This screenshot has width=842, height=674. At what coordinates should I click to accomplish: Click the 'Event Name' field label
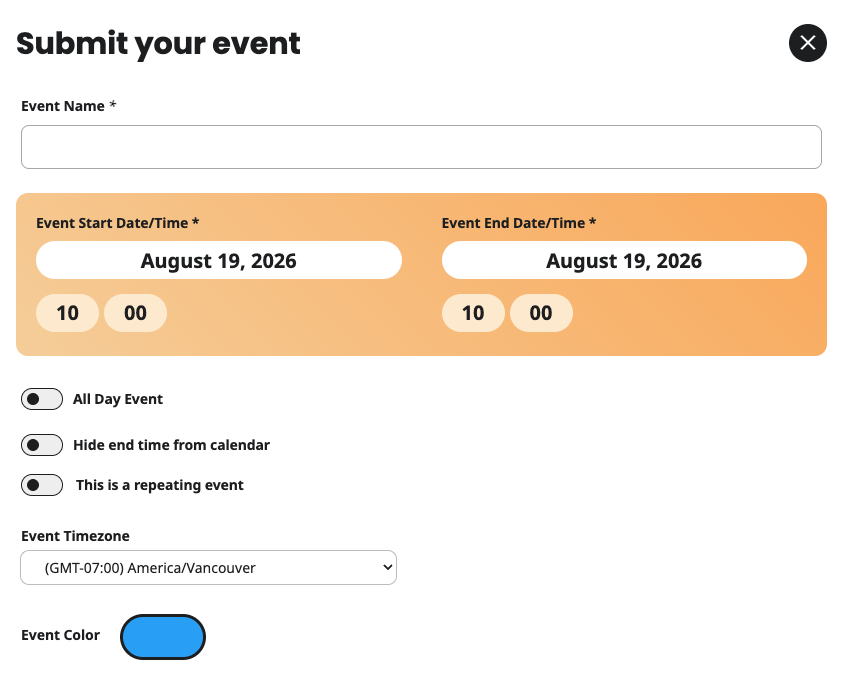63,106
